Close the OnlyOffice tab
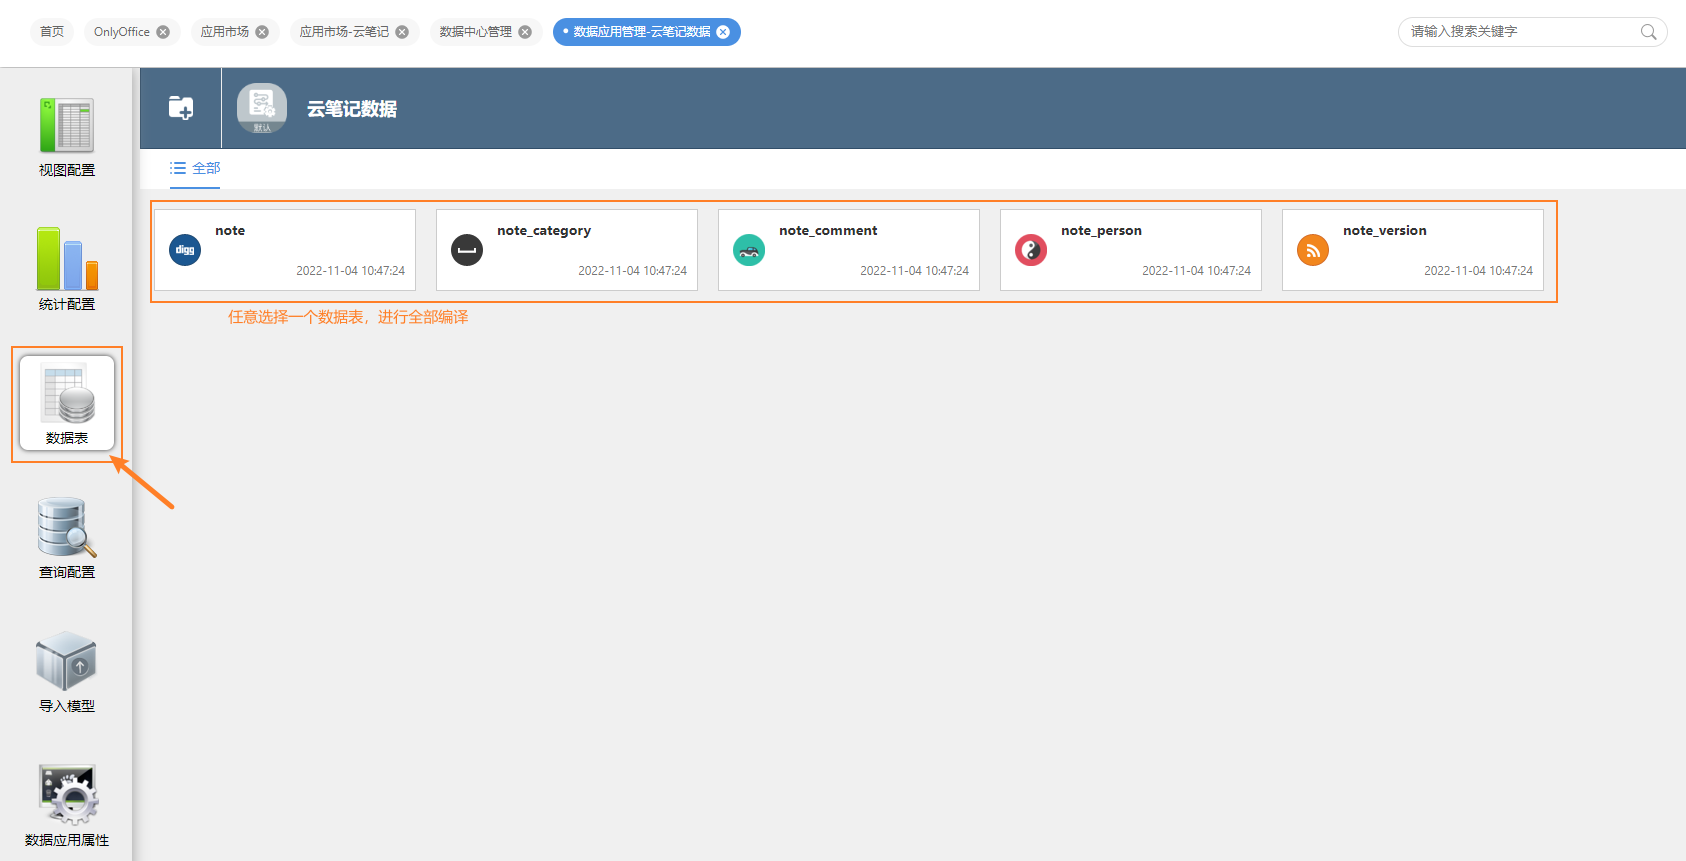Screen dimensions: 1686x861 tap(163, 32)
